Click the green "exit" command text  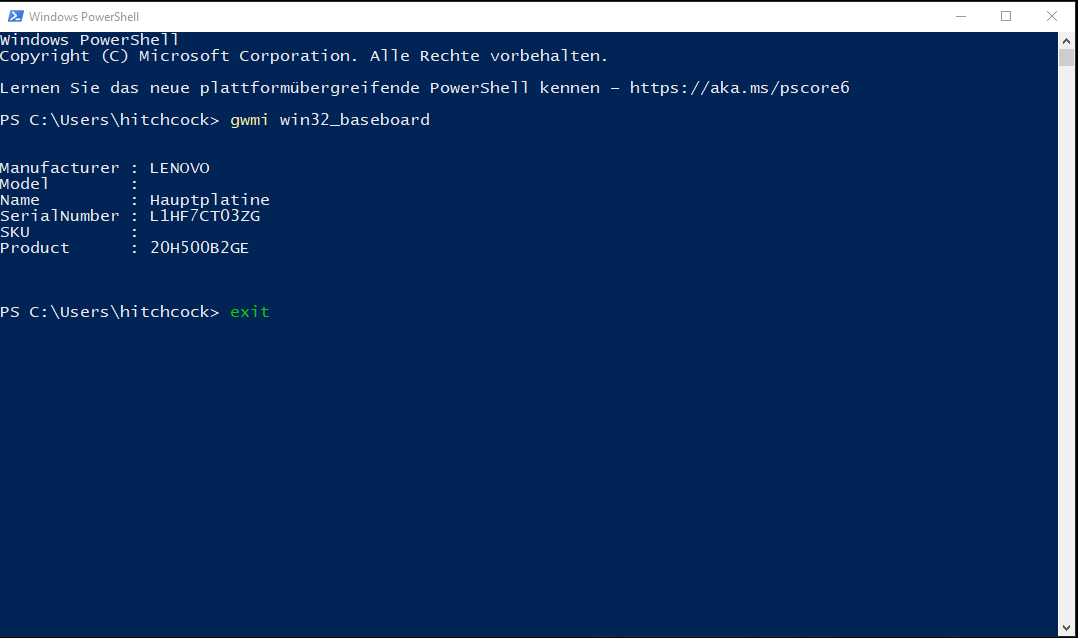coord(250,312)
